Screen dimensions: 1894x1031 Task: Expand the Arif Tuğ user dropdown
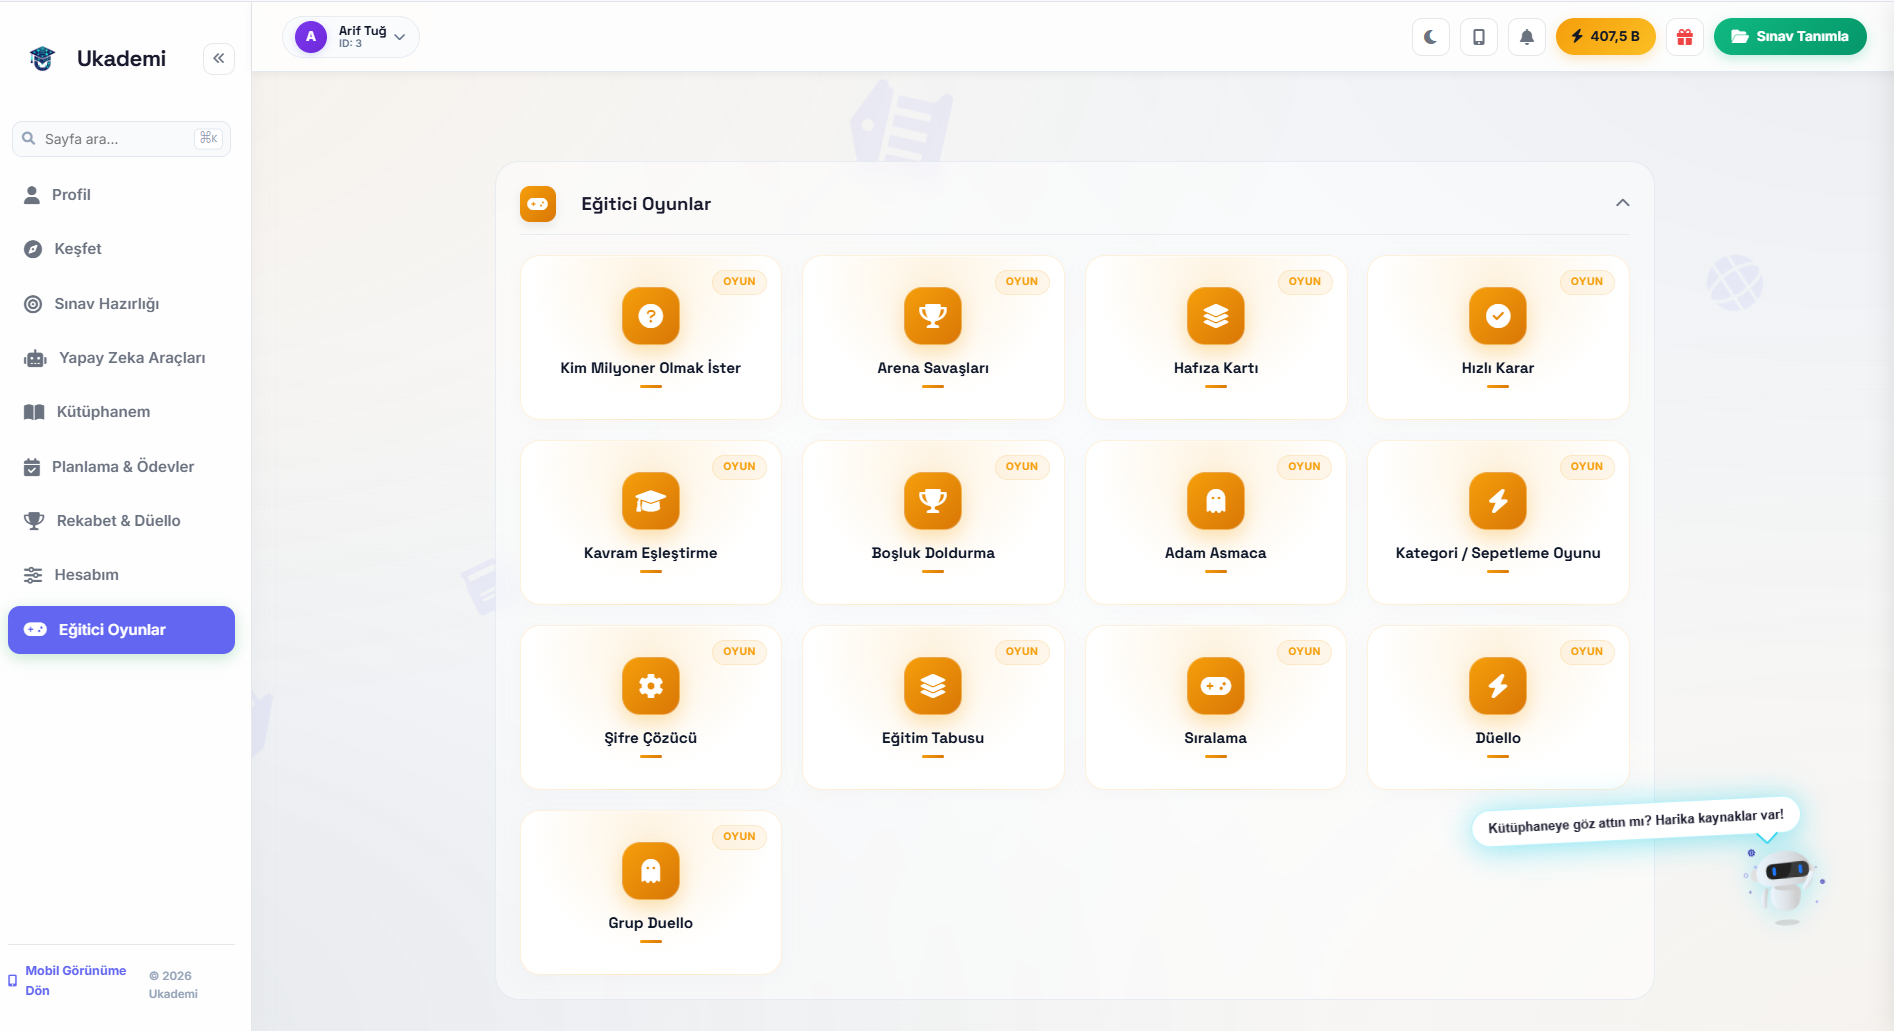tap(351, 37)
